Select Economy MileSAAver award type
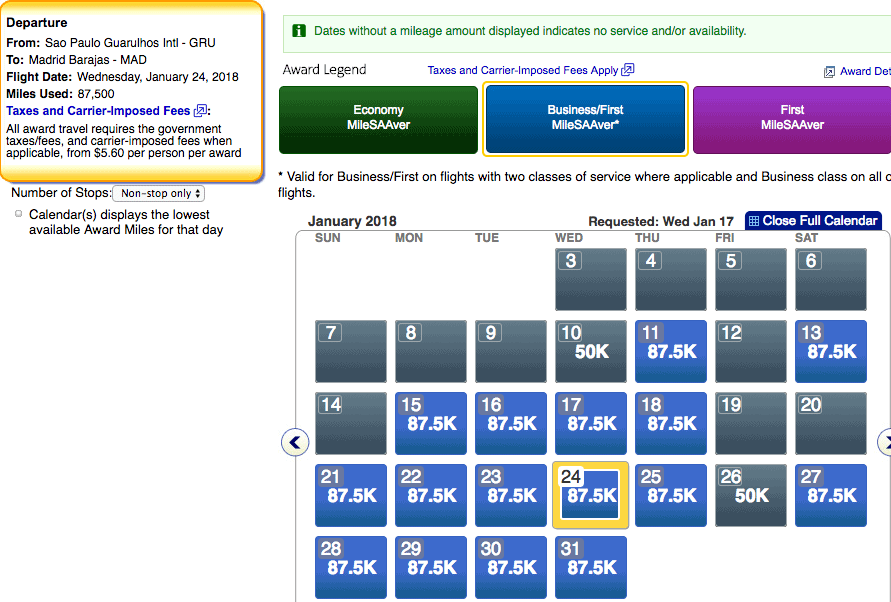Image resolution: width=891 pixels, height=602 pixels. 378,119
